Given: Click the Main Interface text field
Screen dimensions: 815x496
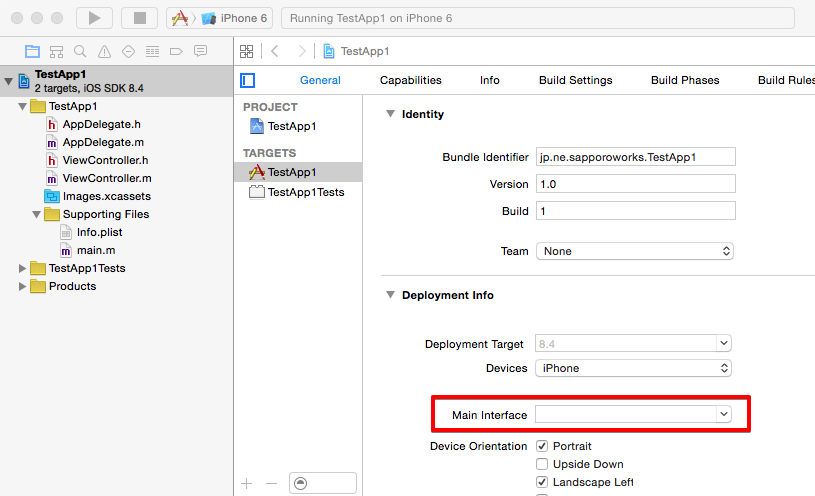Looking at the screenshot, I should click(626, 414).
